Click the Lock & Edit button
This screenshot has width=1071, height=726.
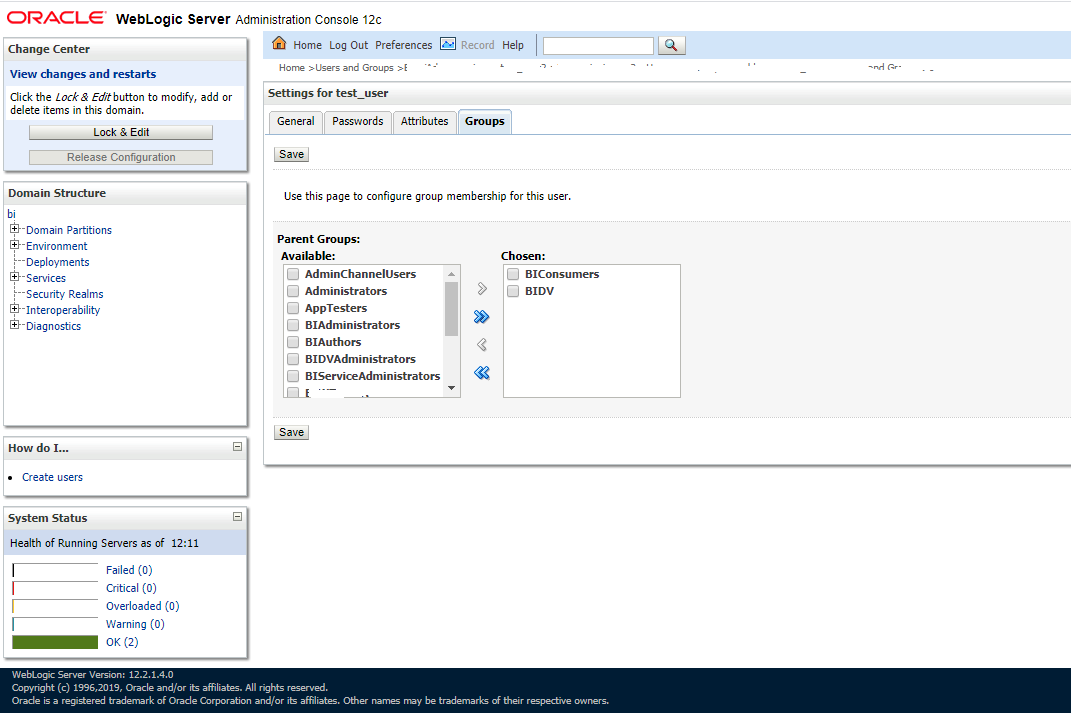coord(121,132)
